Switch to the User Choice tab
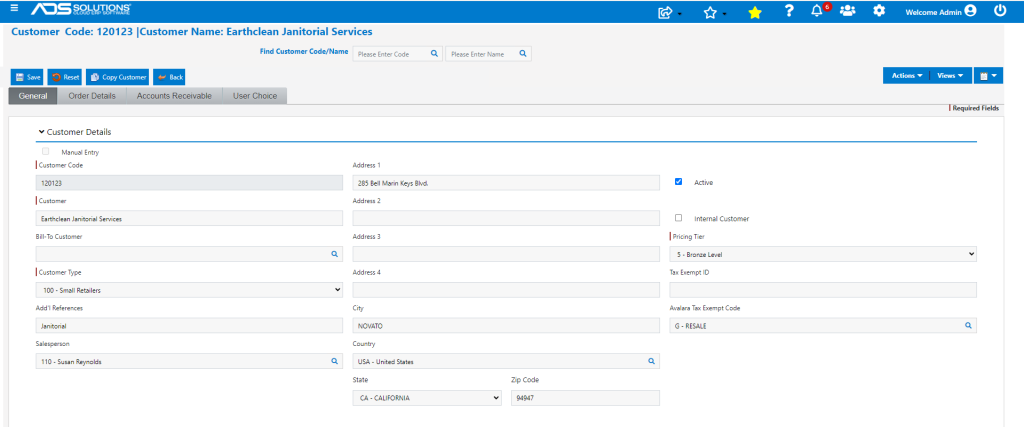Screen dimensions: 1024x427 pyautogui.click(x=255, y=96)
